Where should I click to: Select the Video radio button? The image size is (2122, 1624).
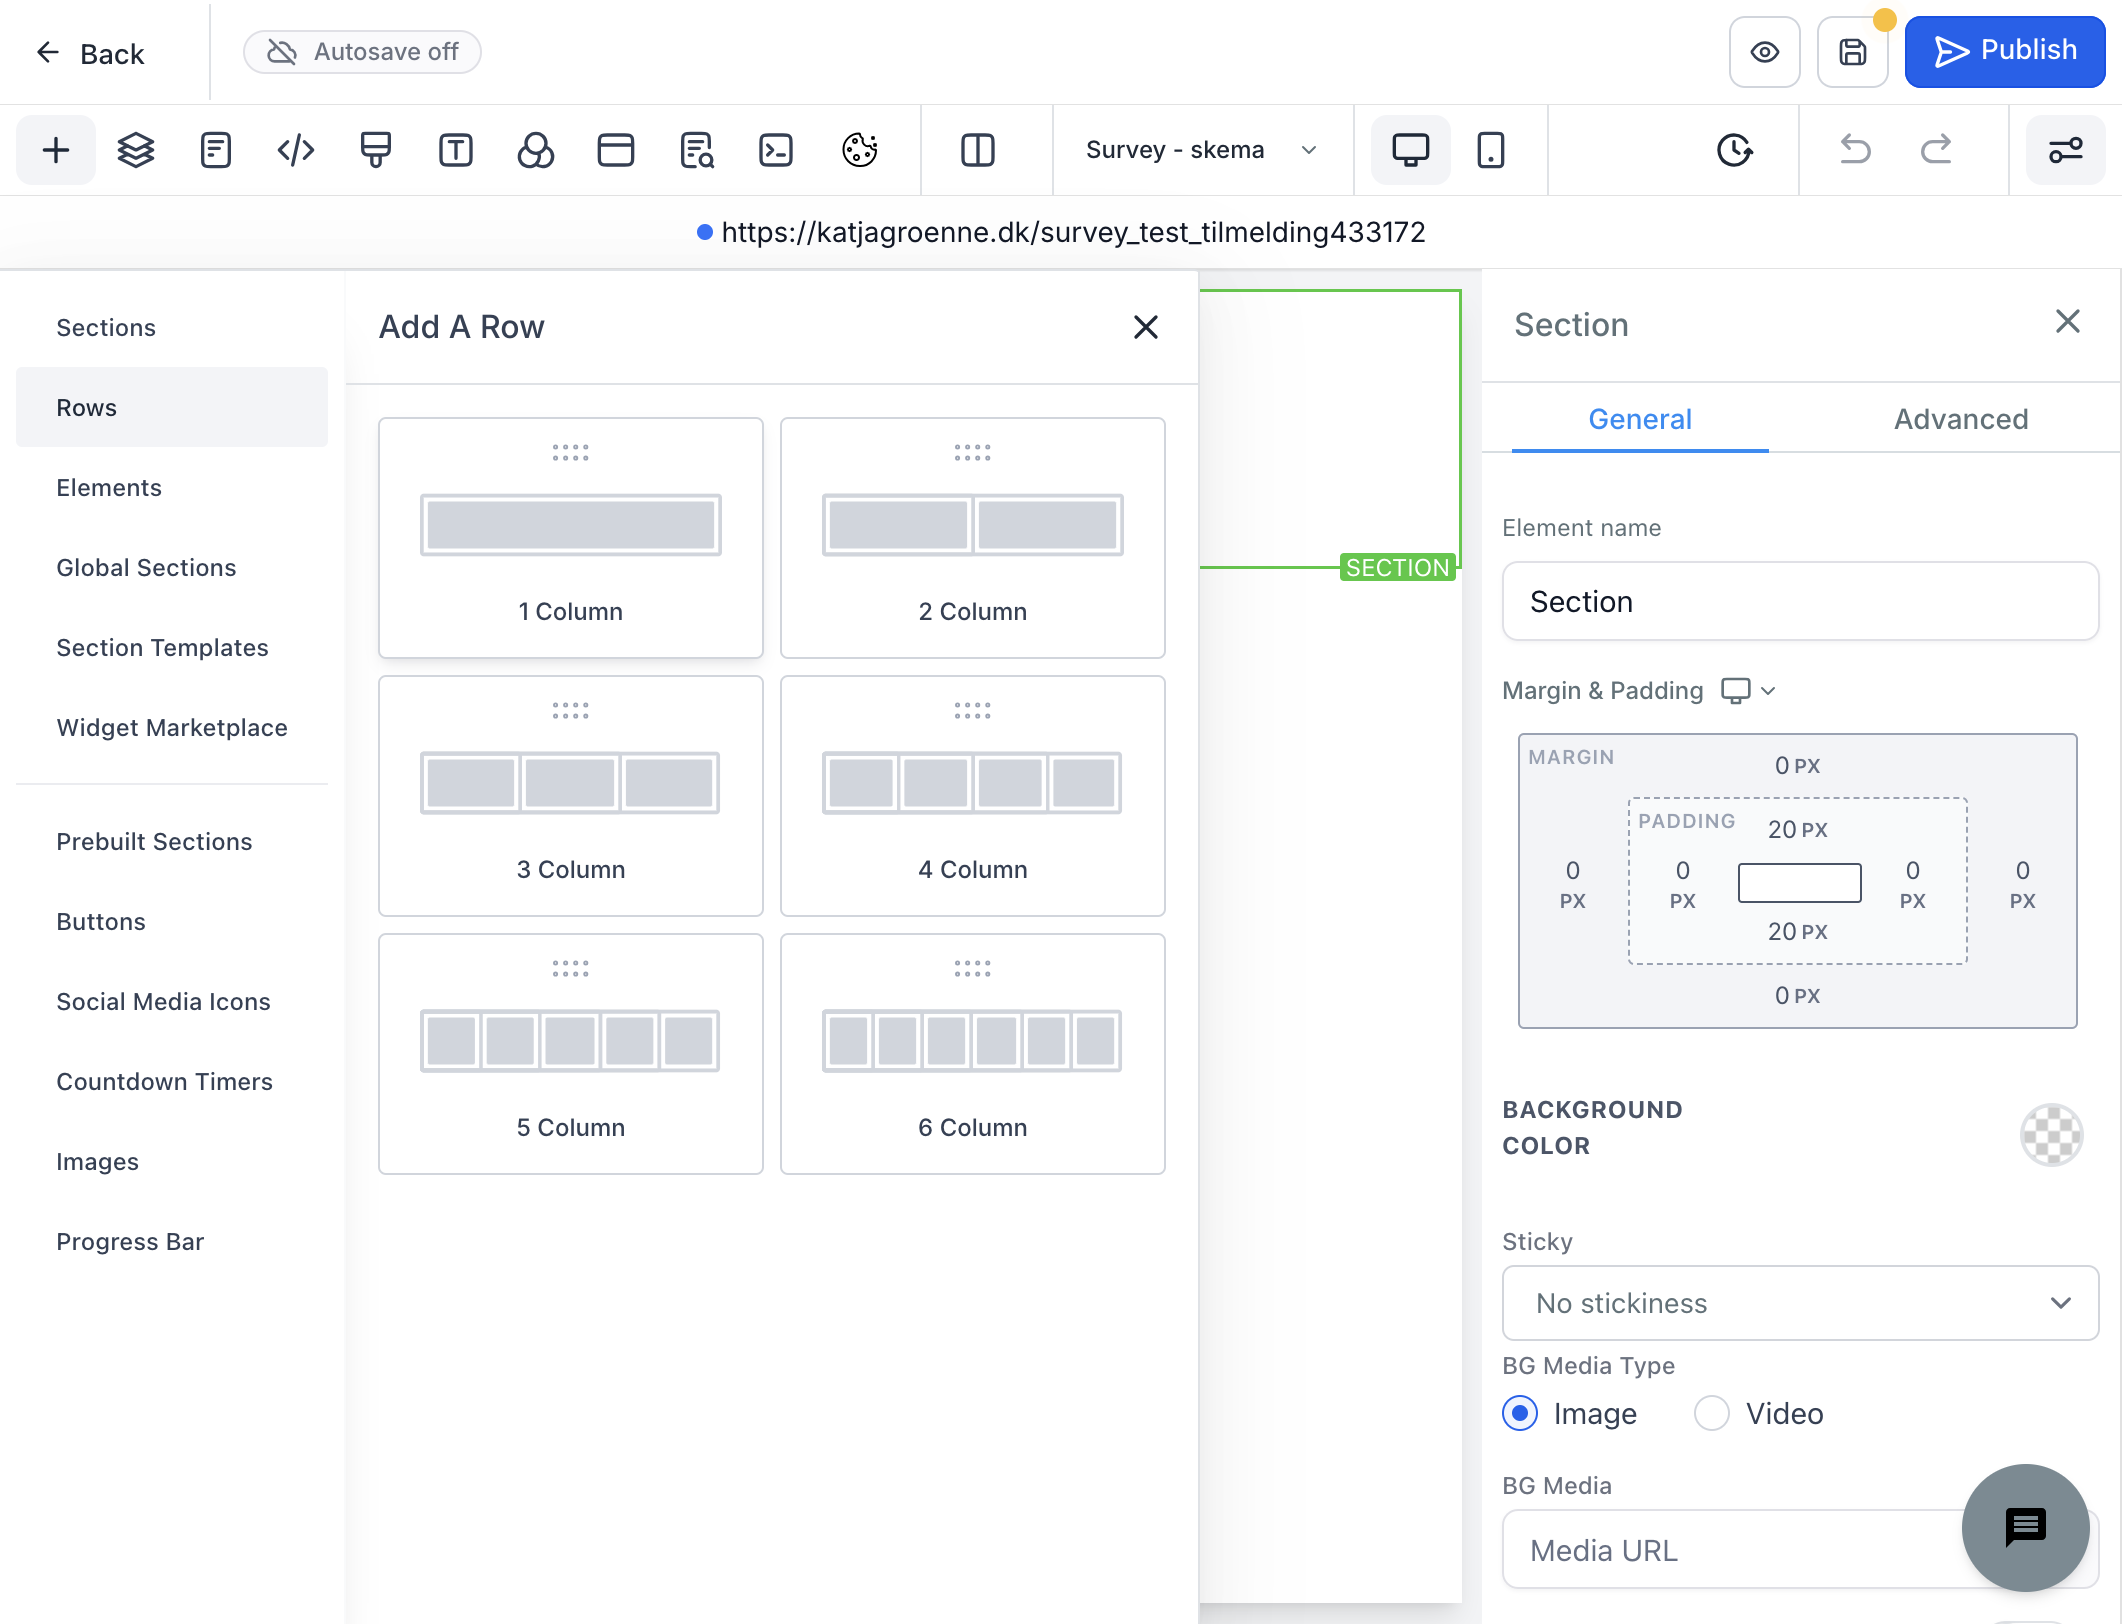(x=1712, y=1413)
